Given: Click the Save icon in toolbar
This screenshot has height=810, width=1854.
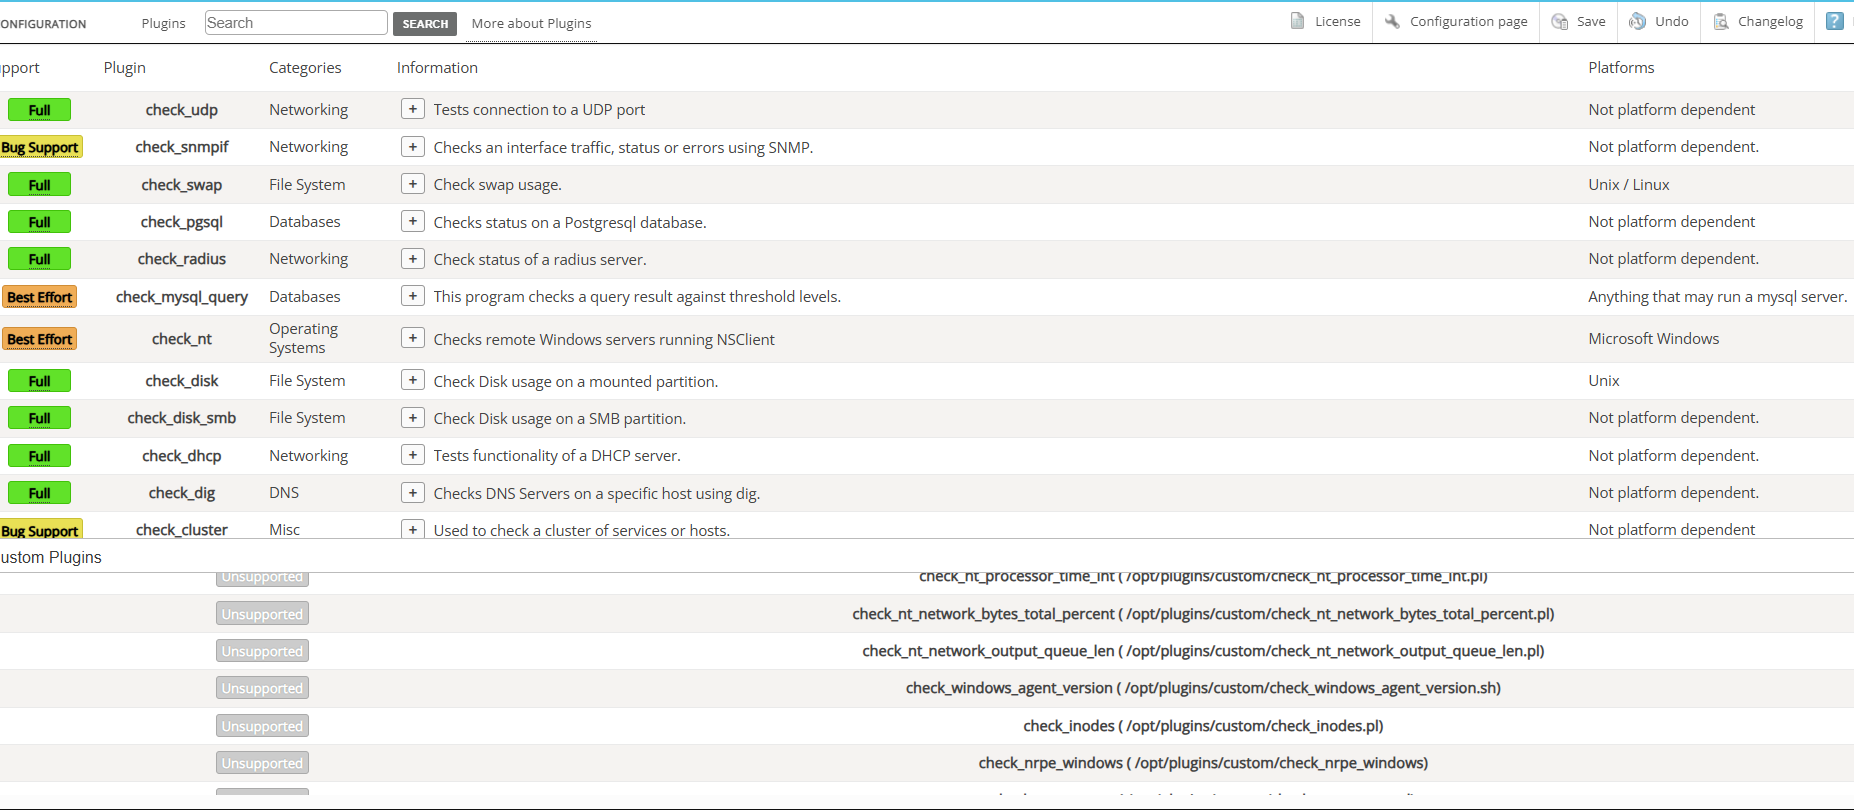Looking at the screenshot, I should pyautogui.click(x=1559, y=21).
